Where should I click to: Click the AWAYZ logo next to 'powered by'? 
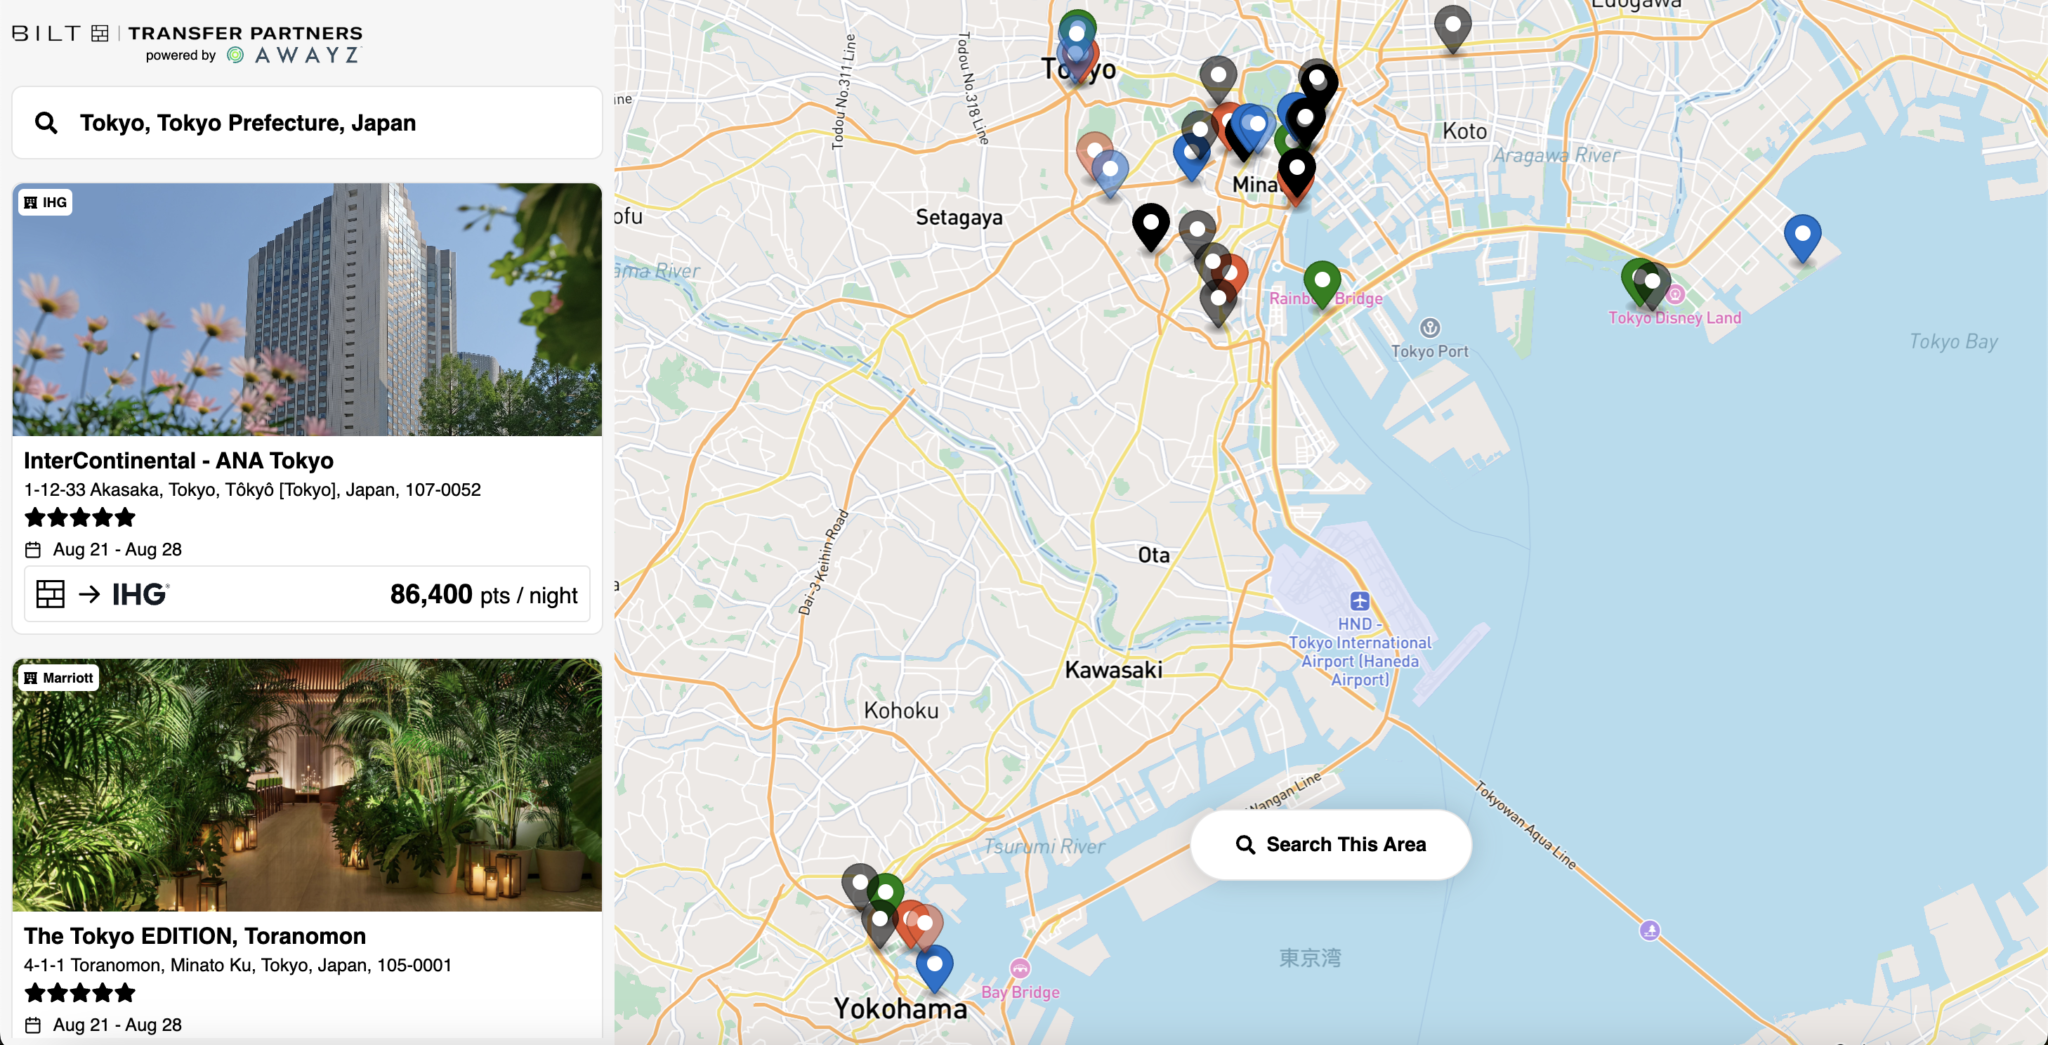coord(294,55)
